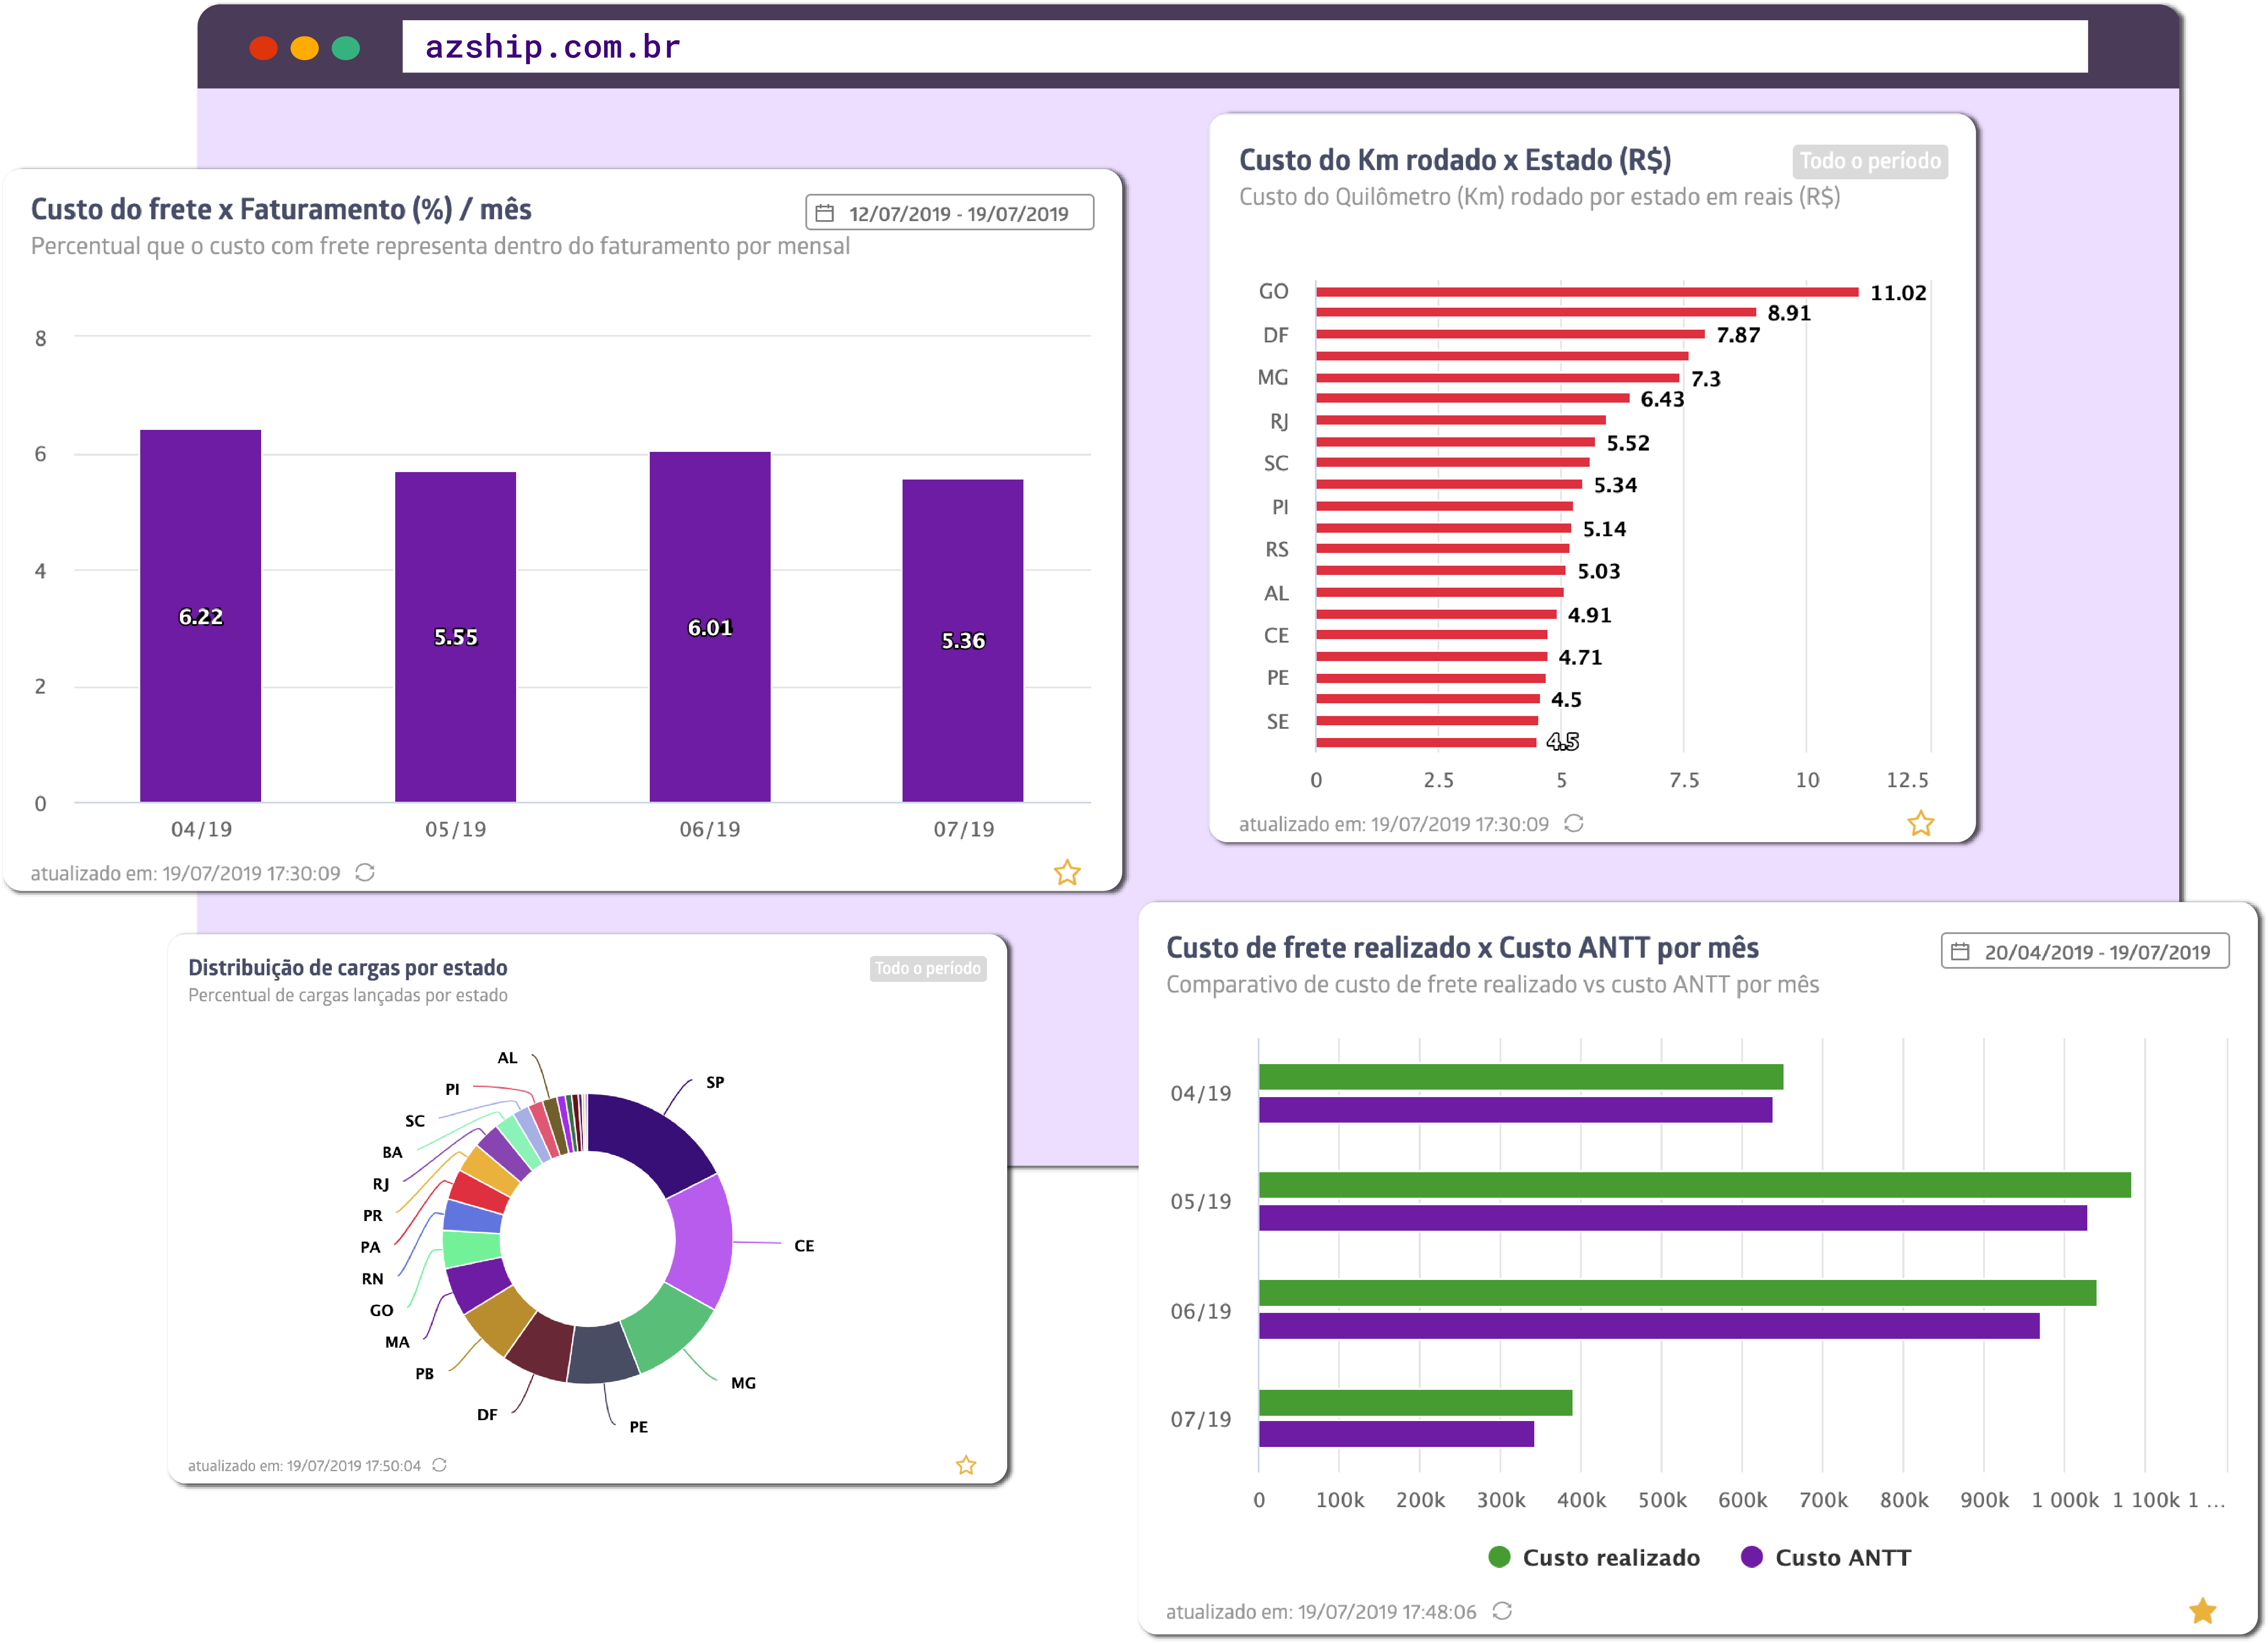Refresh the Distribuição de cargas por estado card

click(x=439, y=1465)
